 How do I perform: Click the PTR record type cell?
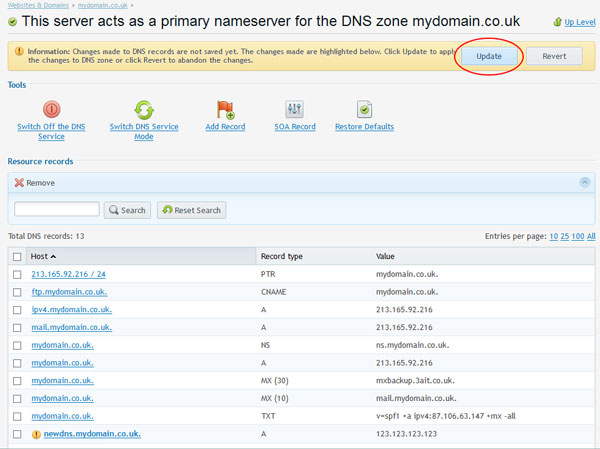tap(268, 274)
